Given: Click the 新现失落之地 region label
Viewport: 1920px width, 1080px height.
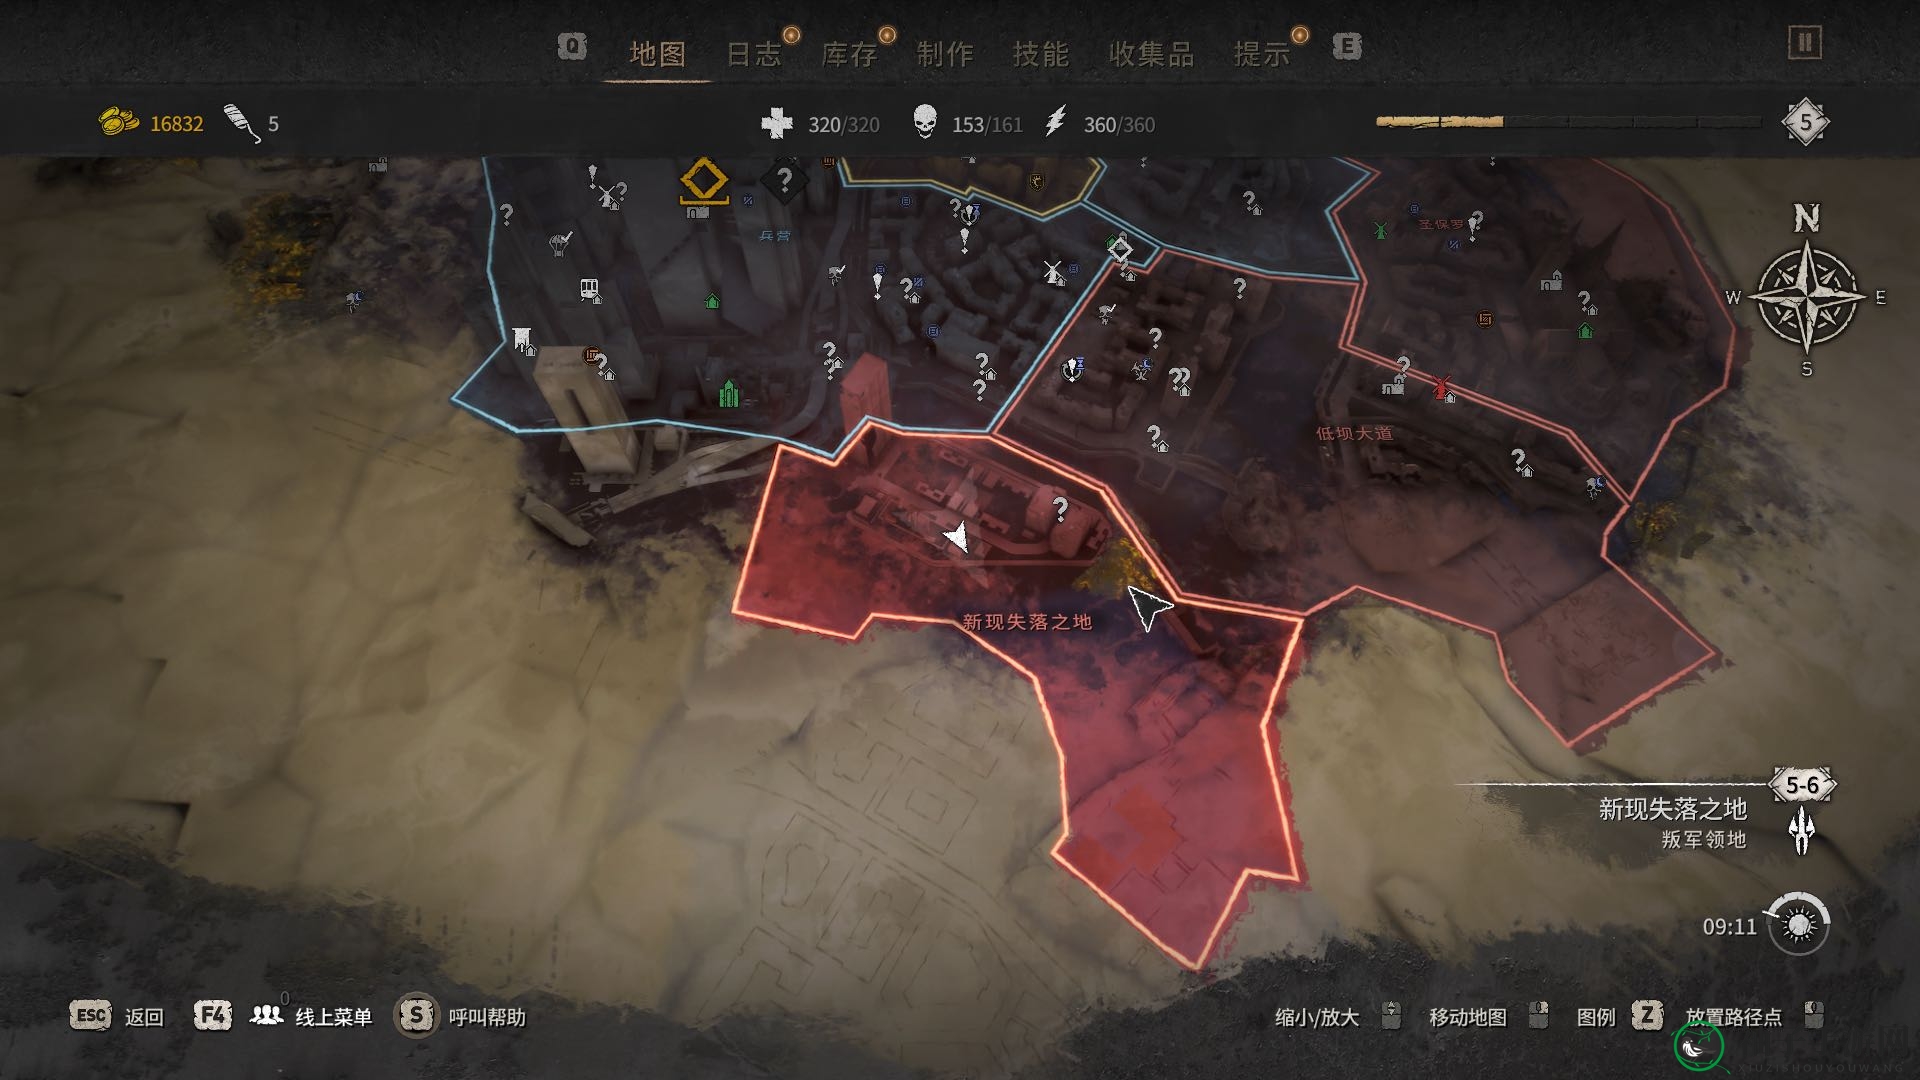Looking at the screenshot, I should tap(1027, 622).
